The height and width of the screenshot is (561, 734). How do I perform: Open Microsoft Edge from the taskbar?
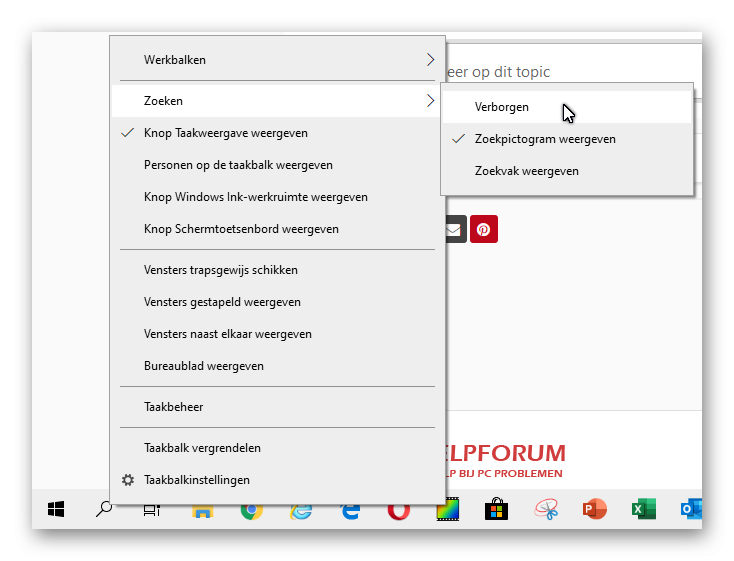click(350, 511)
